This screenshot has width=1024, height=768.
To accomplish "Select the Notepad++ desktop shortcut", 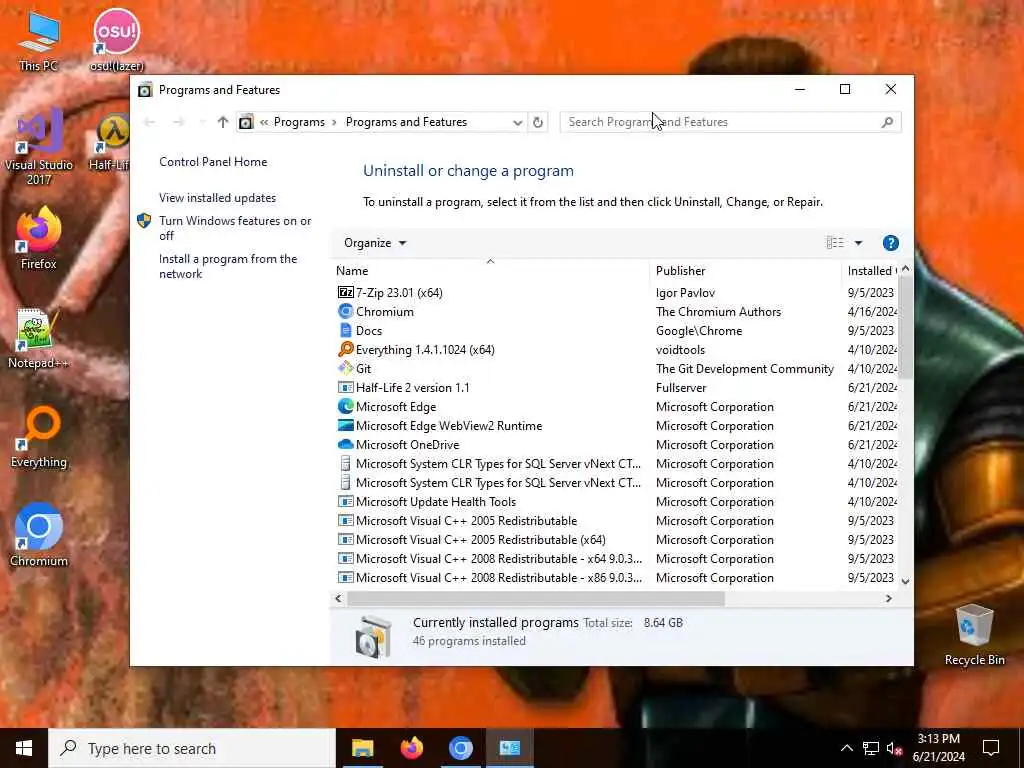I will [x=39, y=338].
